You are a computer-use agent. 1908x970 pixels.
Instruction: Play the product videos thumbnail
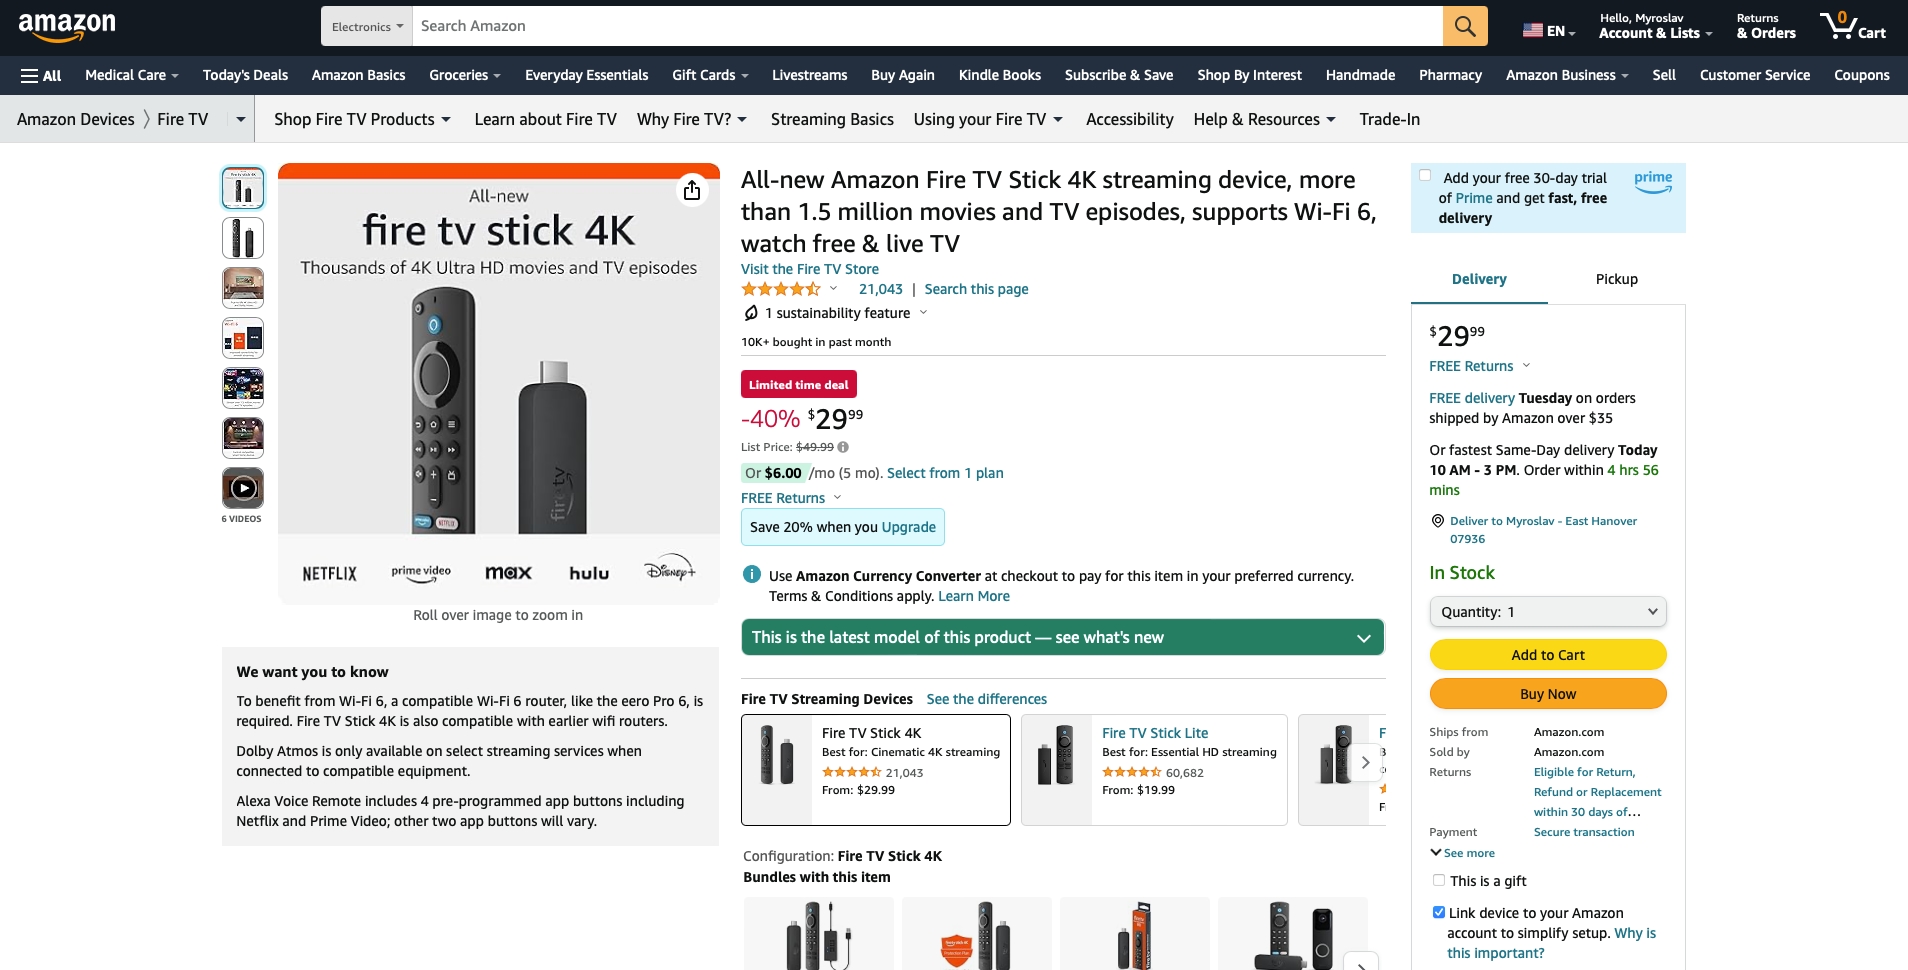242,488
